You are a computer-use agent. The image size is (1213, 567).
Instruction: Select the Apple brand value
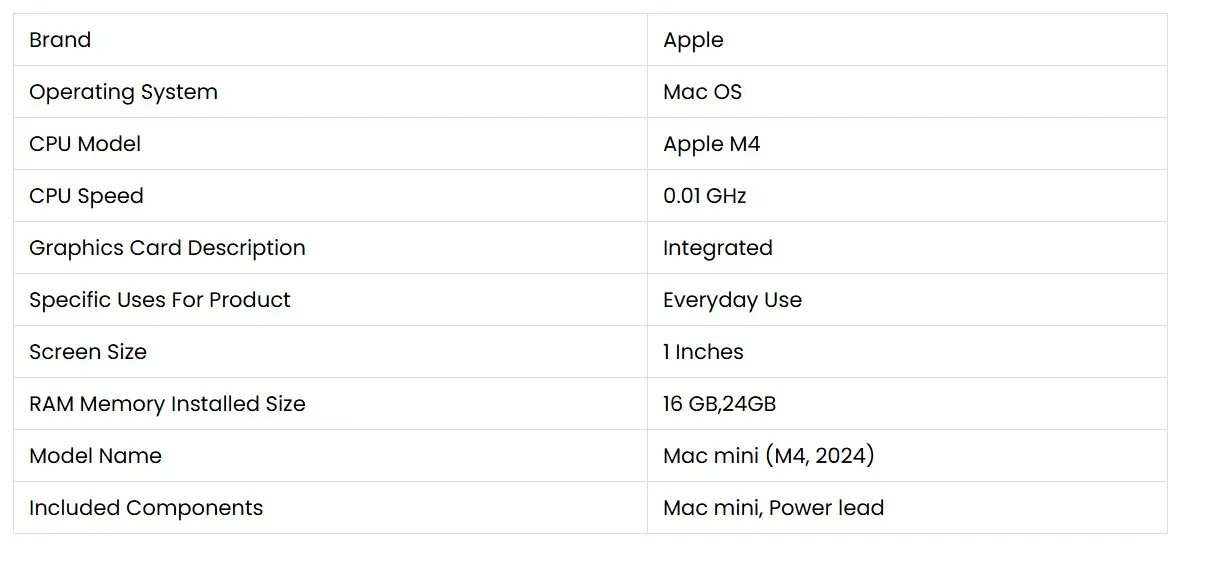(x=693, y=40)
